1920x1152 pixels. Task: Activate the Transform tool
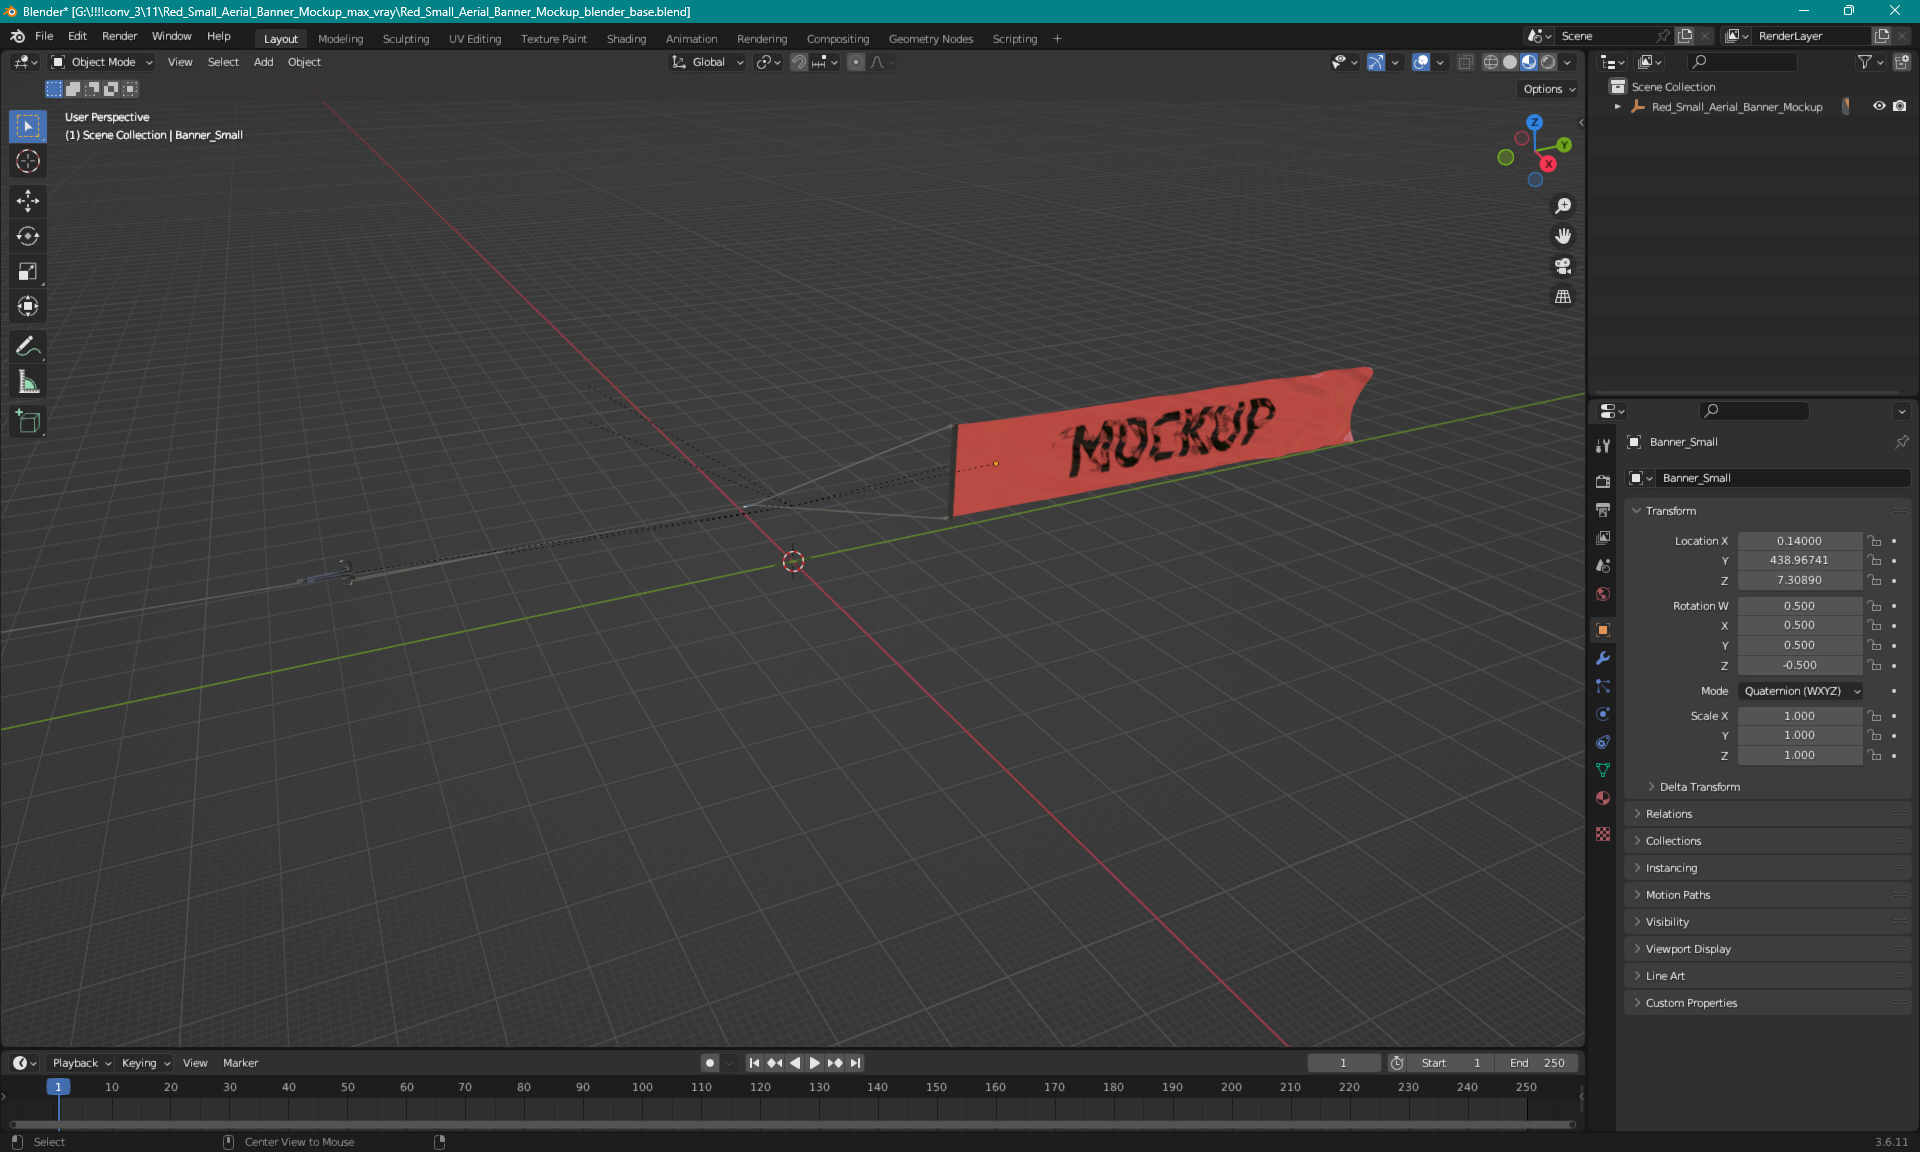coord(28,306)
